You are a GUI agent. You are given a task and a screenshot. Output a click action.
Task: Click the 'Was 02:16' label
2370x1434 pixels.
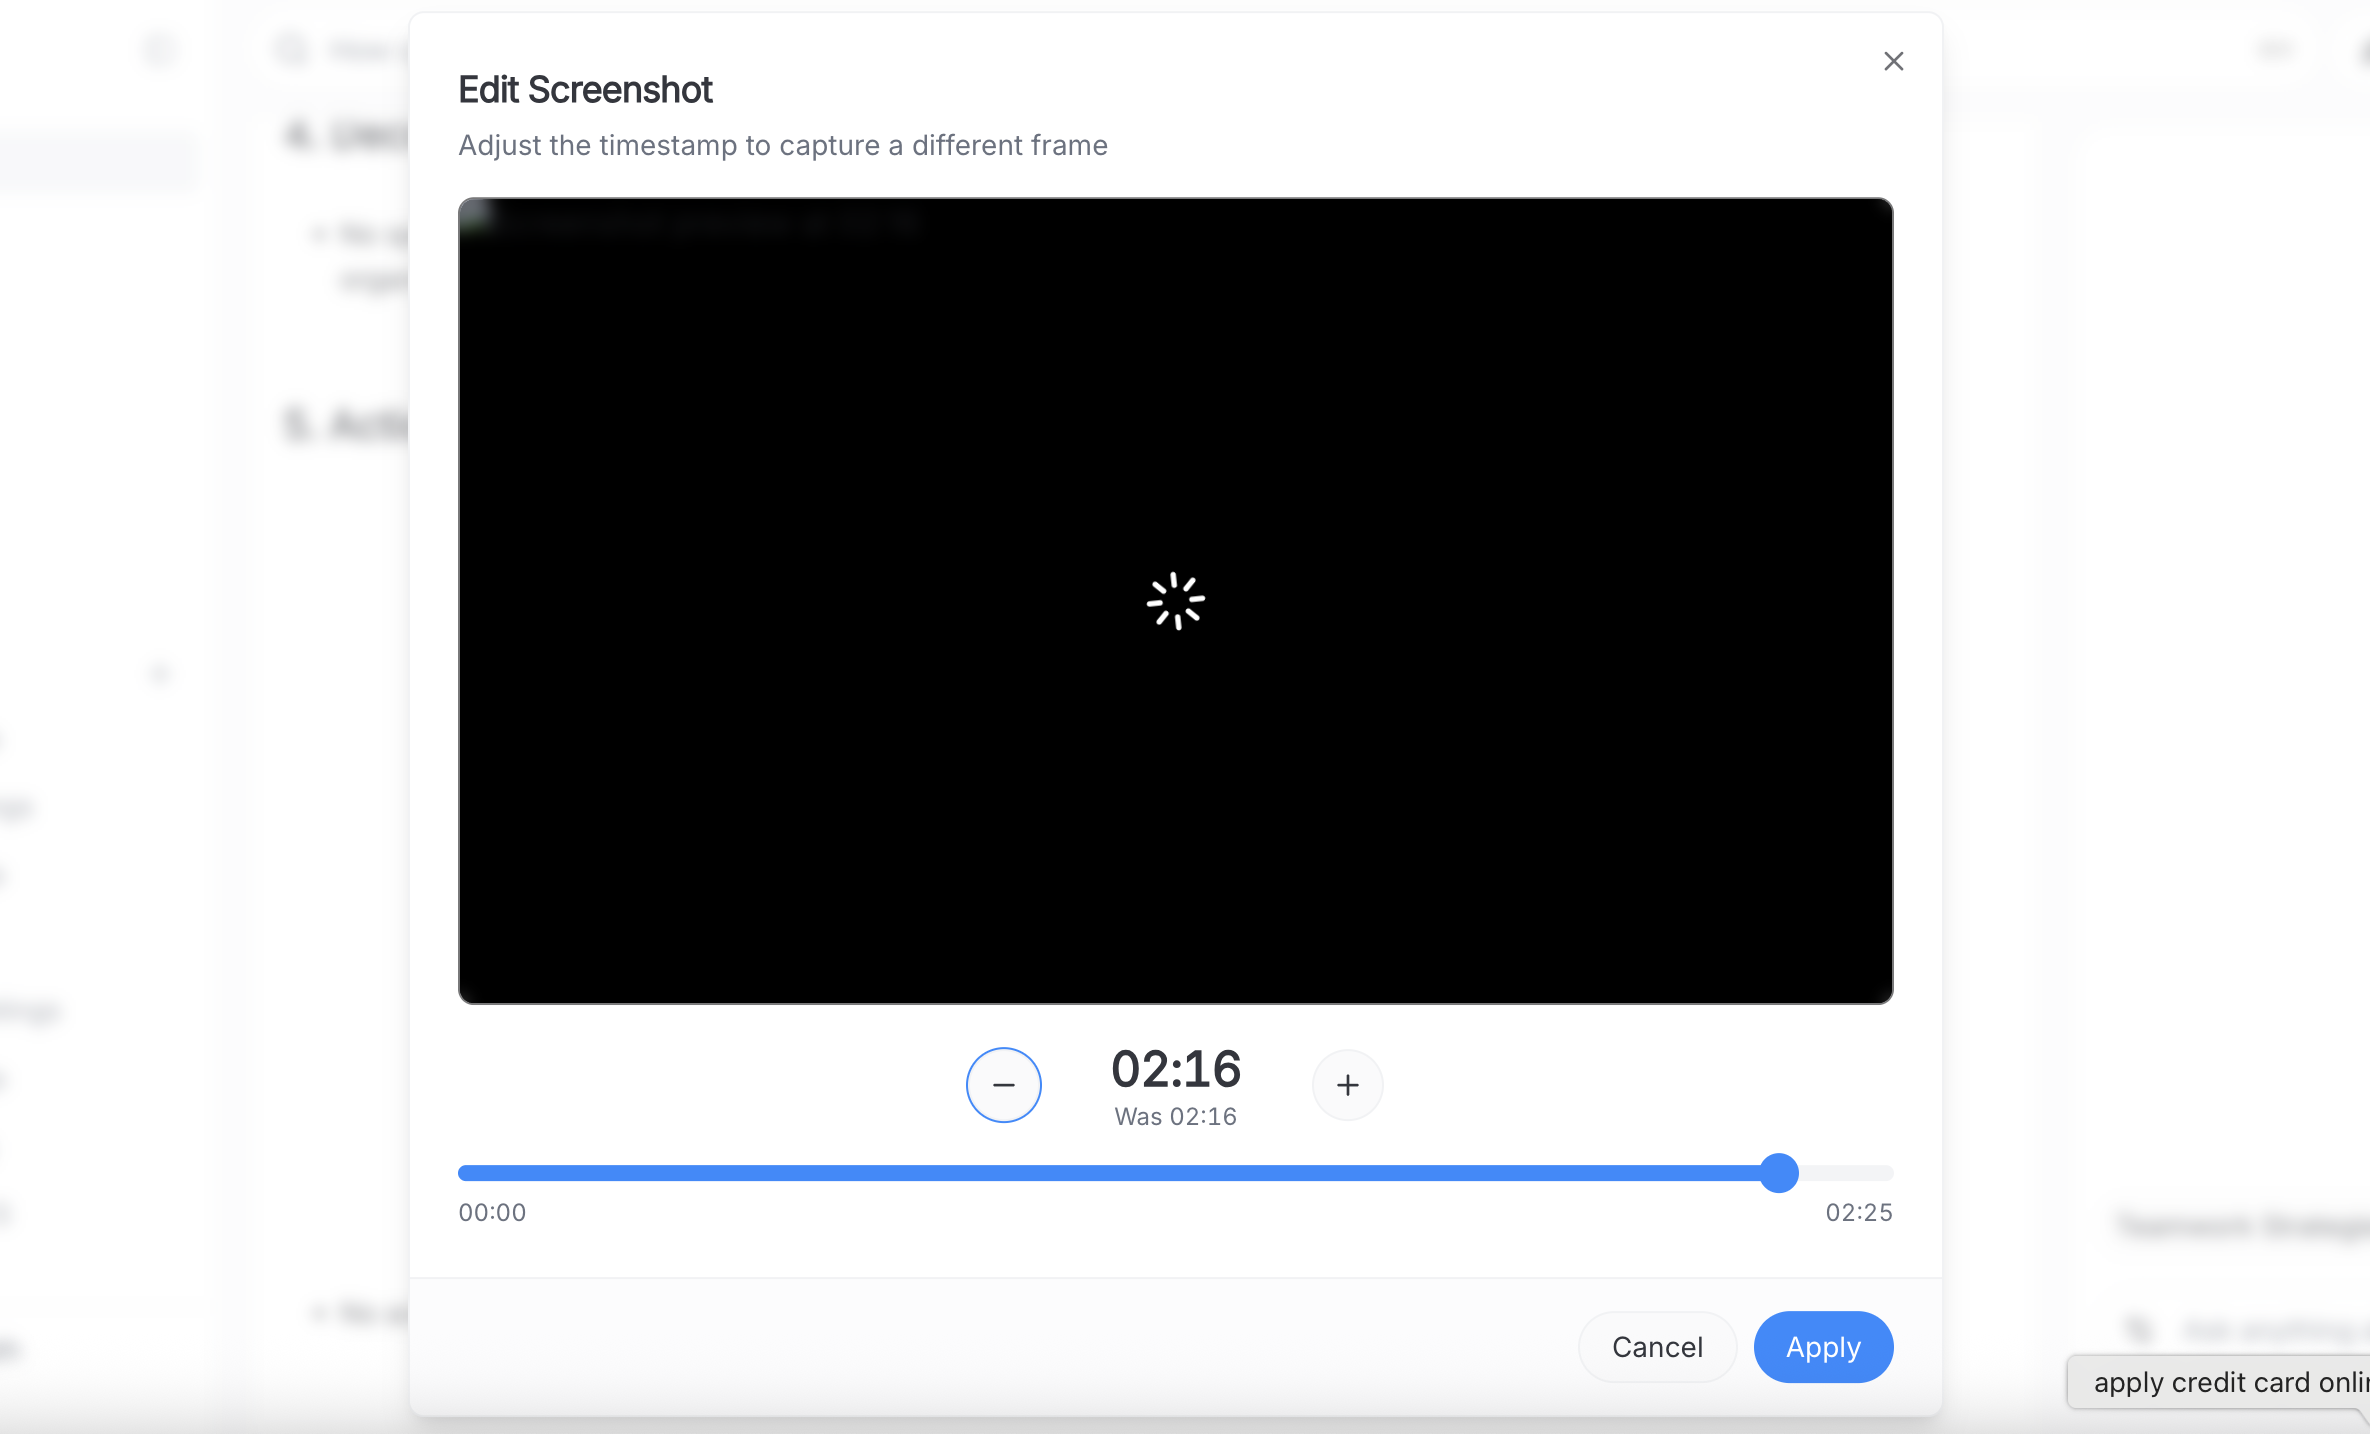point(1174,1117)
